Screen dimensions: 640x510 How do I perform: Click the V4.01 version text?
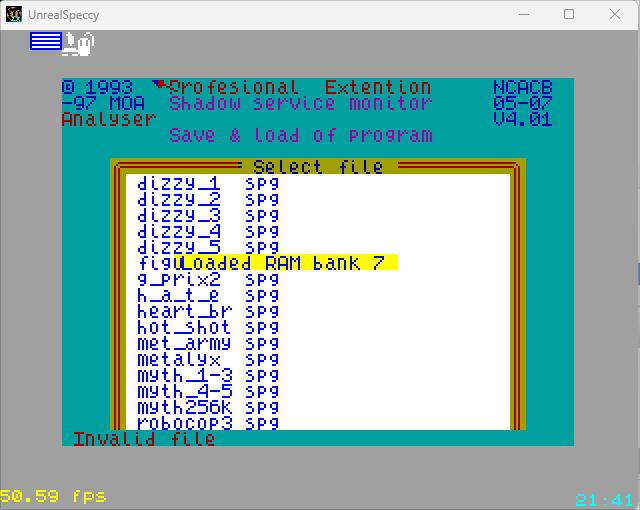pos(522,119)
